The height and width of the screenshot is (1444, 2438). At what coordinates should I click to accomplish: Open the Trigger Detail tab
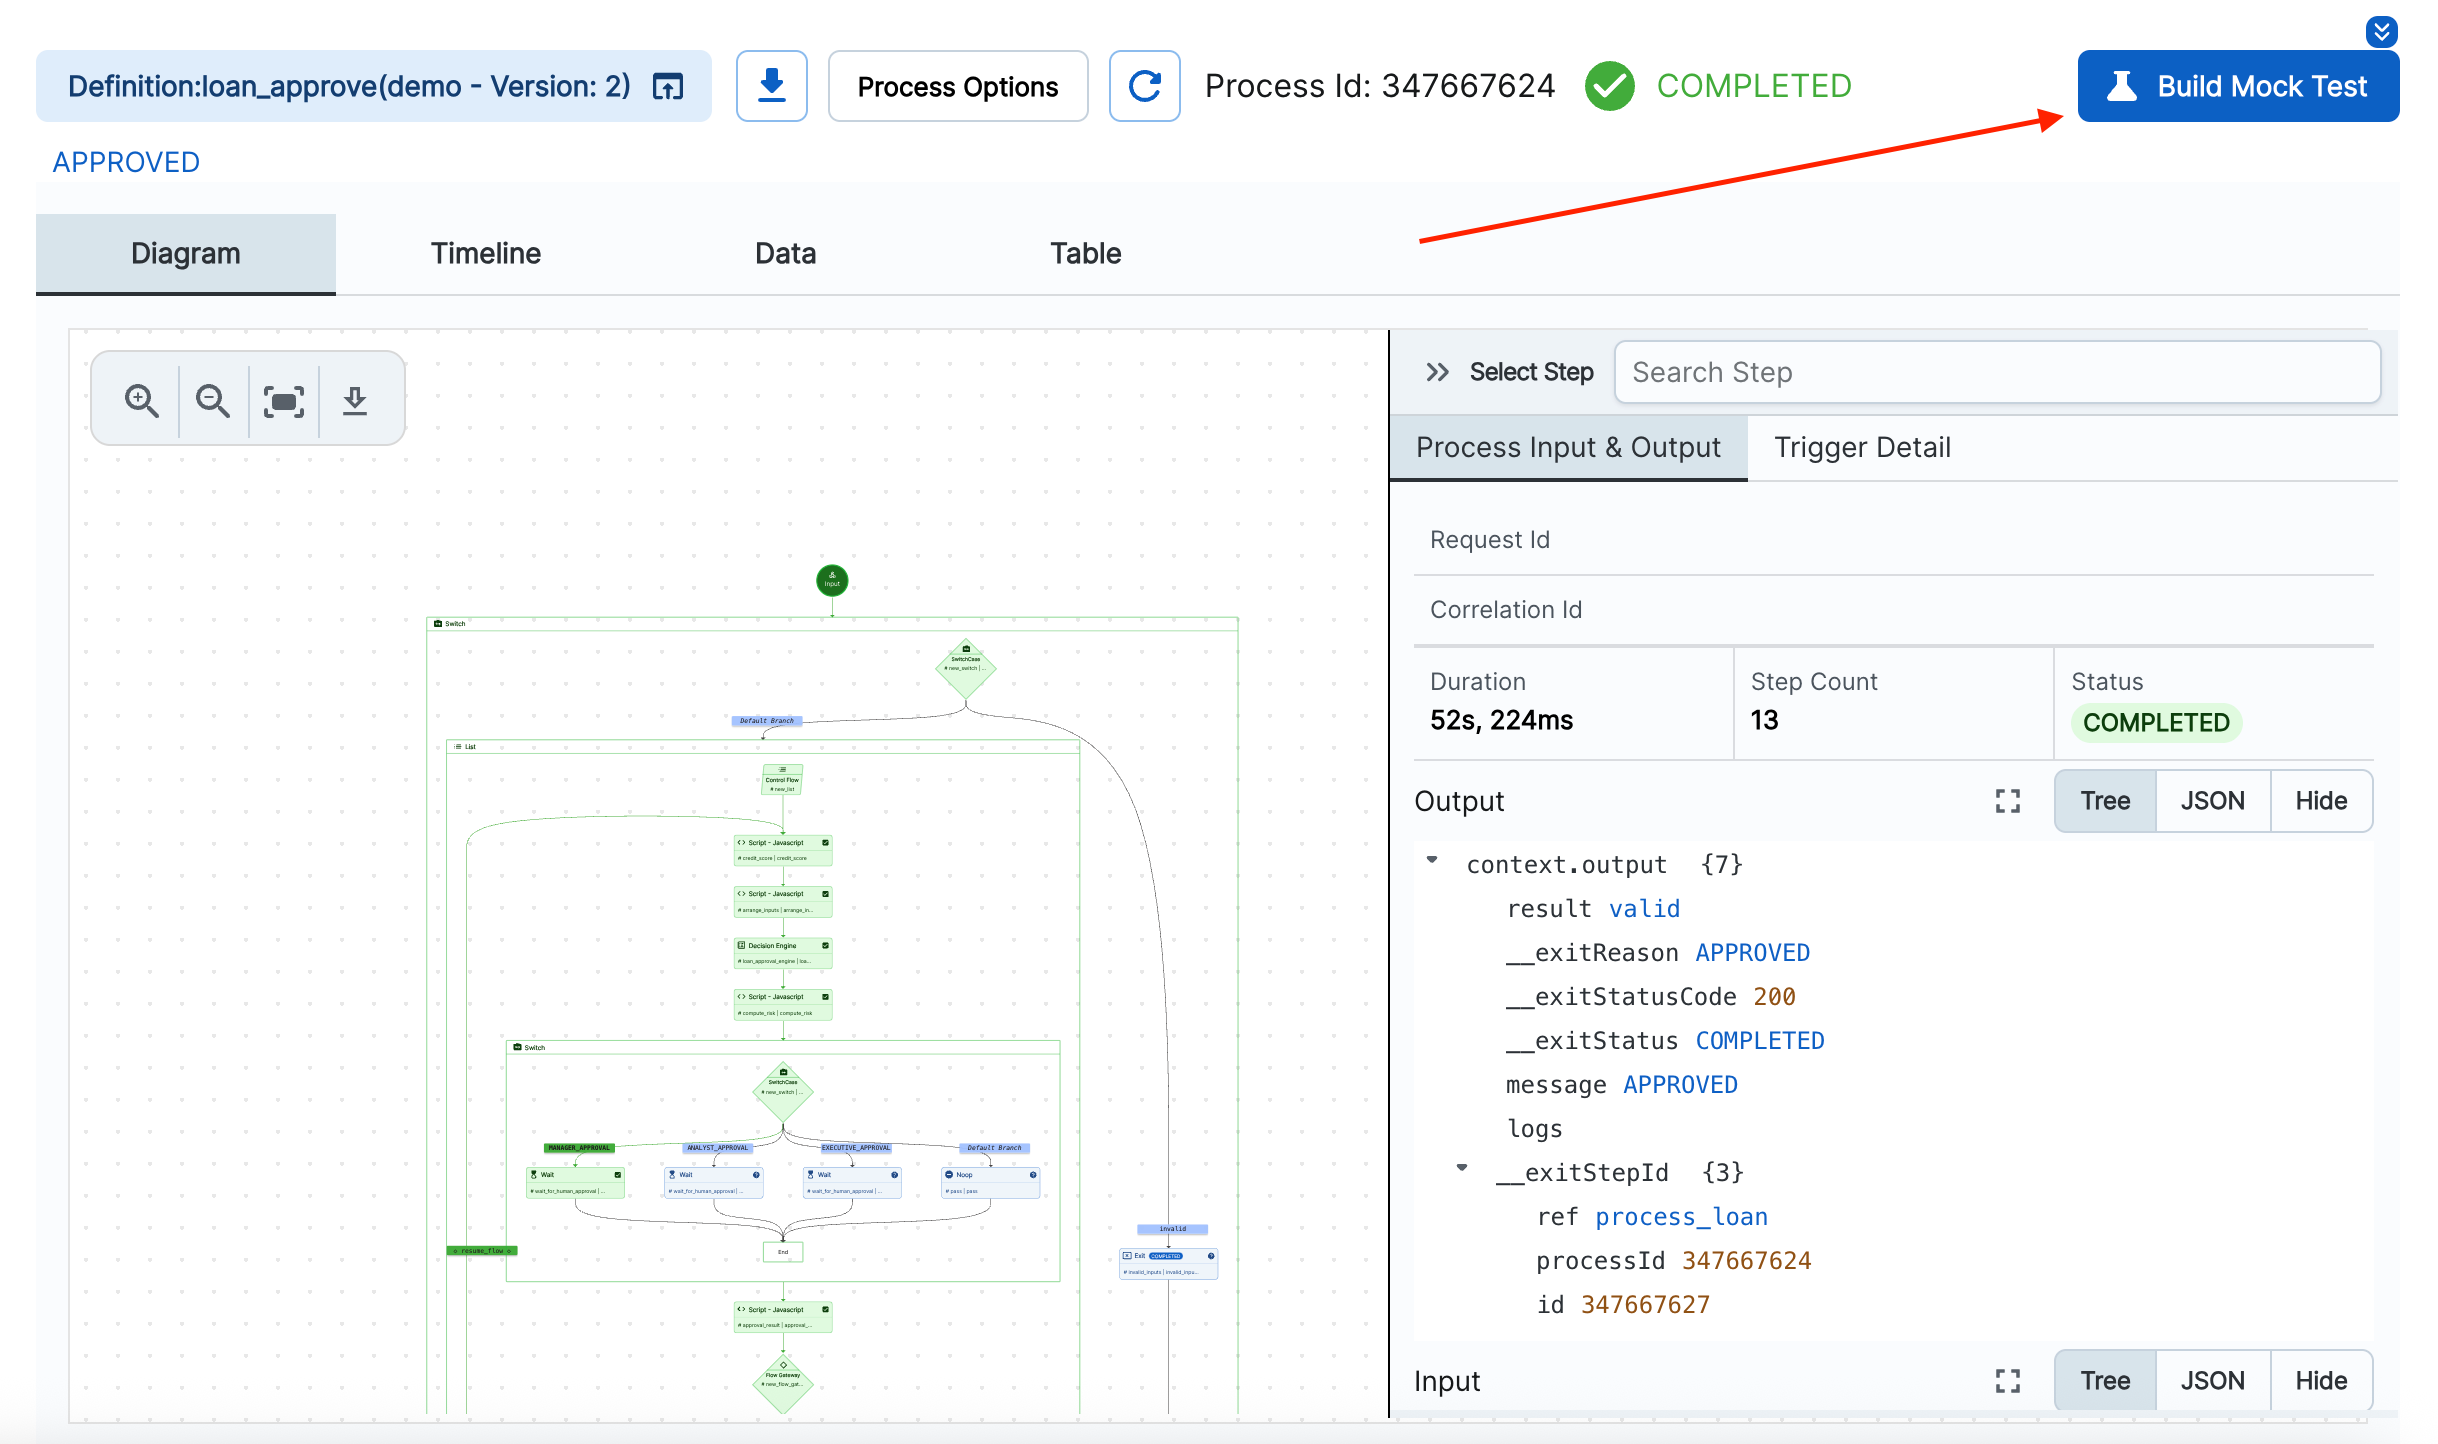coord(1862,447)
